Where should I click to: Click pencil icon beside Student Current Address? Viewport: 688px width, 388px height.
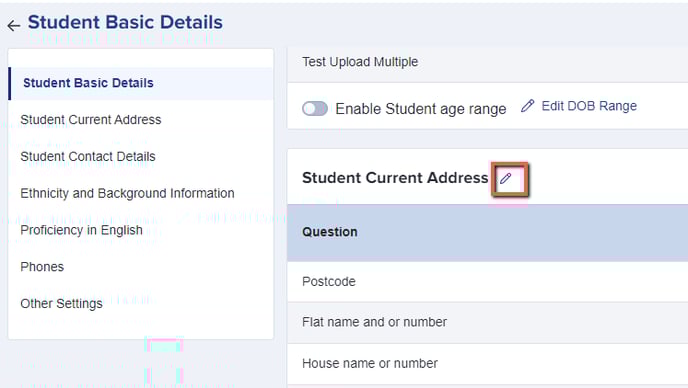pos(506,178)
